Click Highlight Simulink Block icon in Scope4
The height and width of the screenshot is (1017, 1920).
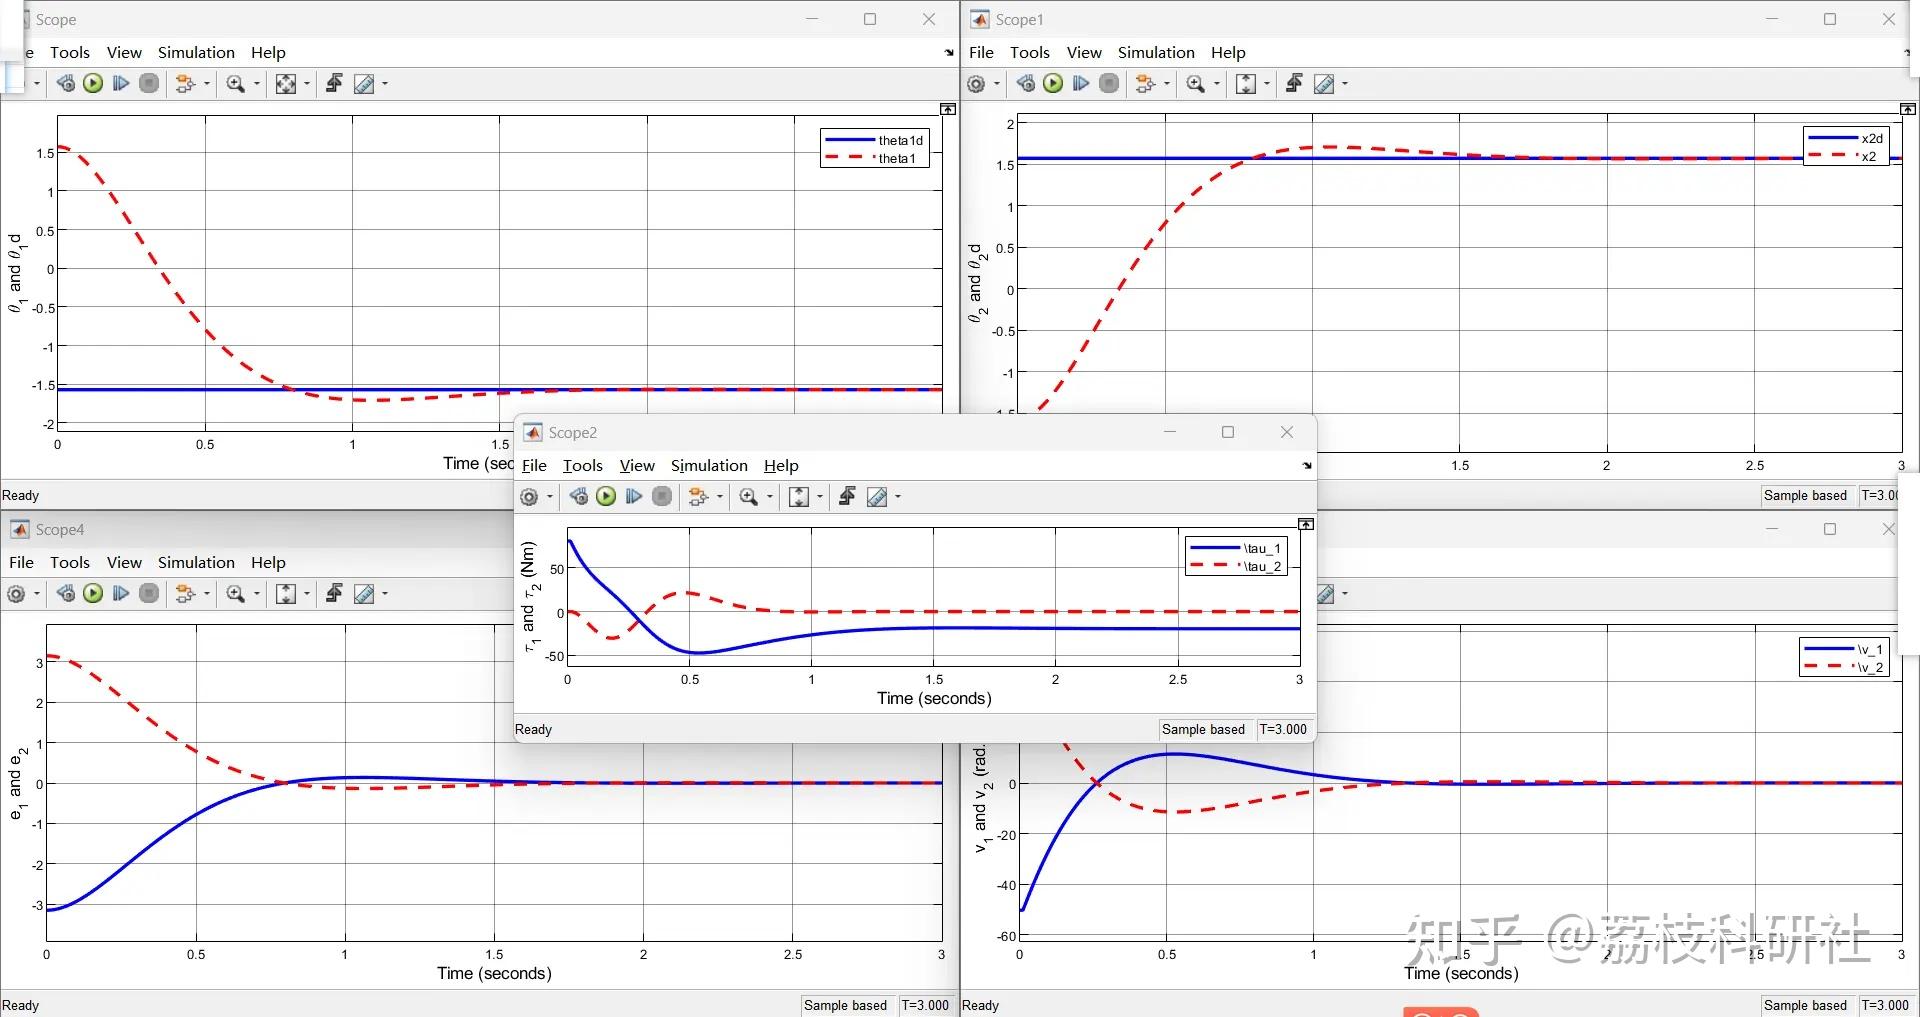click(186, 594)
